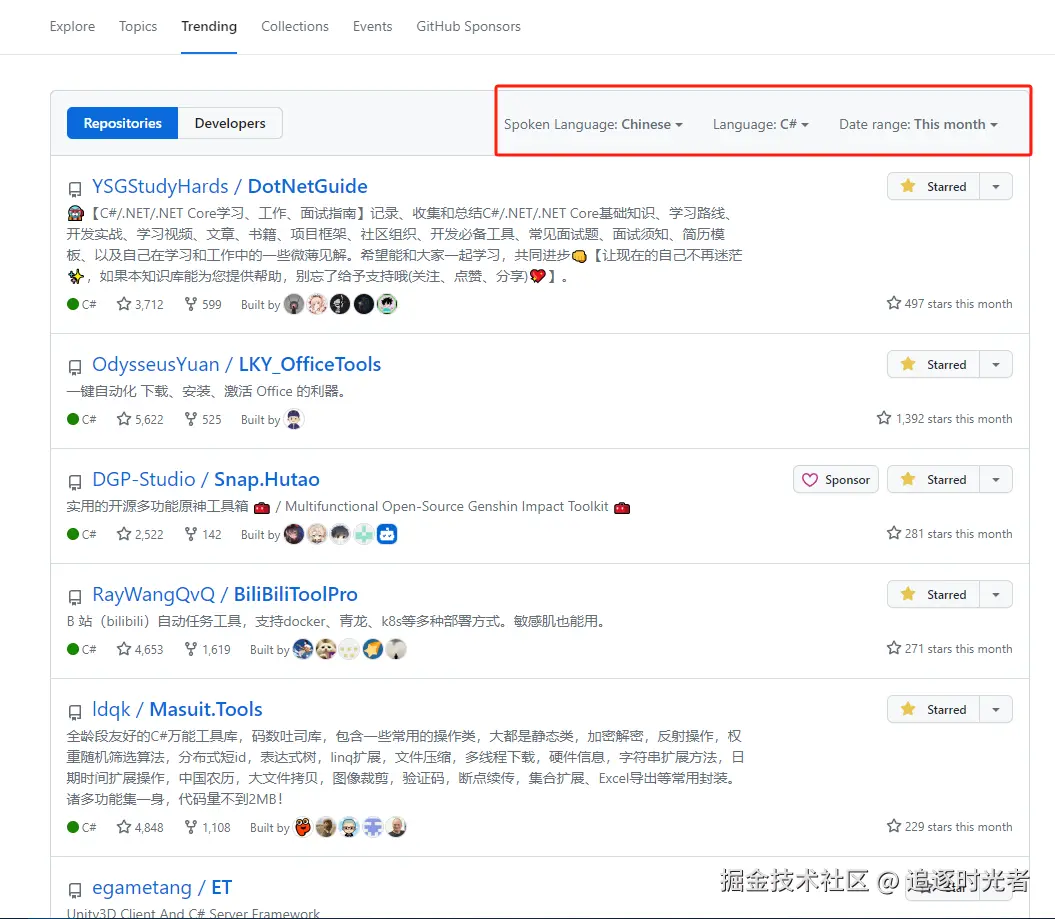Expand star lists dropdown for Masuit.Tools
This screenshot has width=1055, height=919.
click(x=996, y=710)
